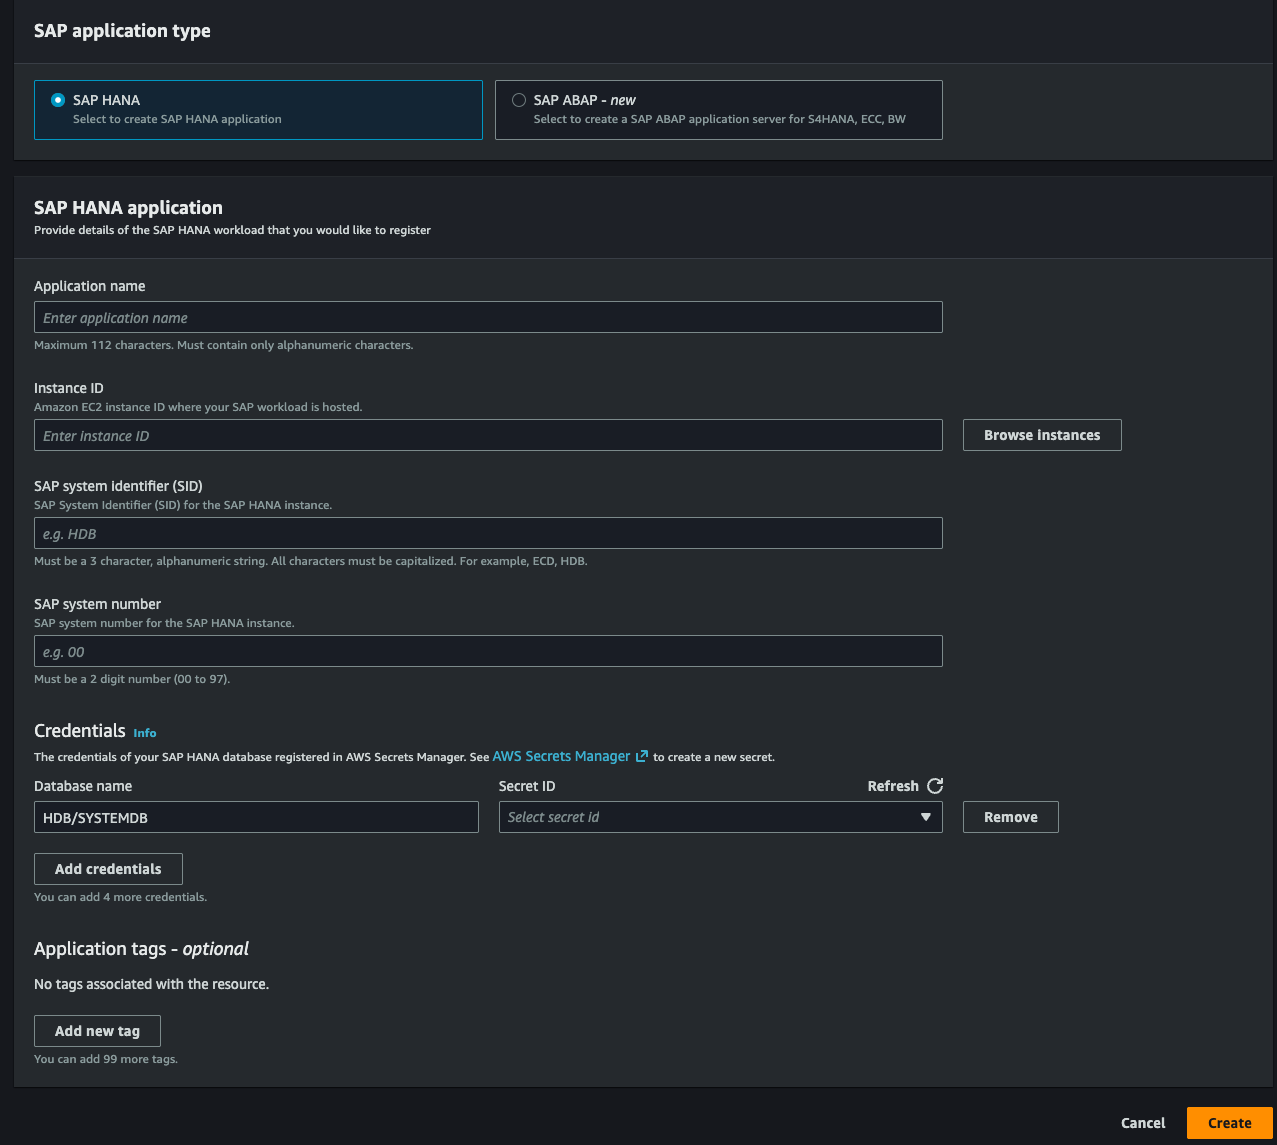Select the SAP ABAP radio option
Viewport: 1277px width, 1145px height.
click(x=519, y=100)
